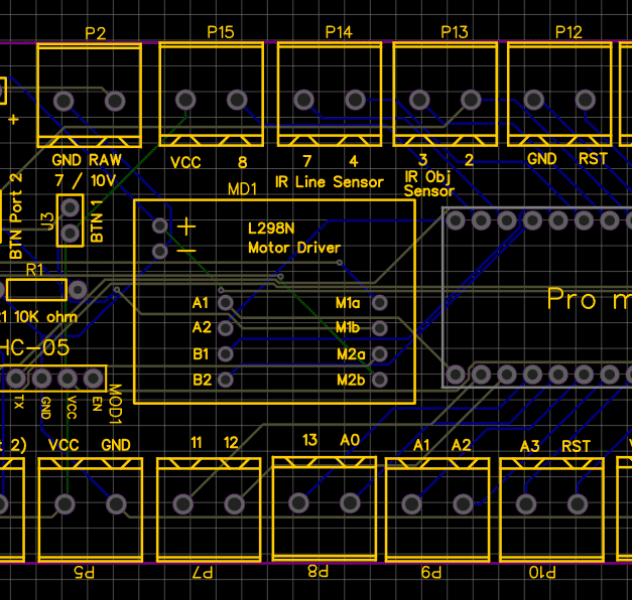632x600 pixels.
Task: Click the 'BTN 1' silkscreen text
Action: [97, 221]
